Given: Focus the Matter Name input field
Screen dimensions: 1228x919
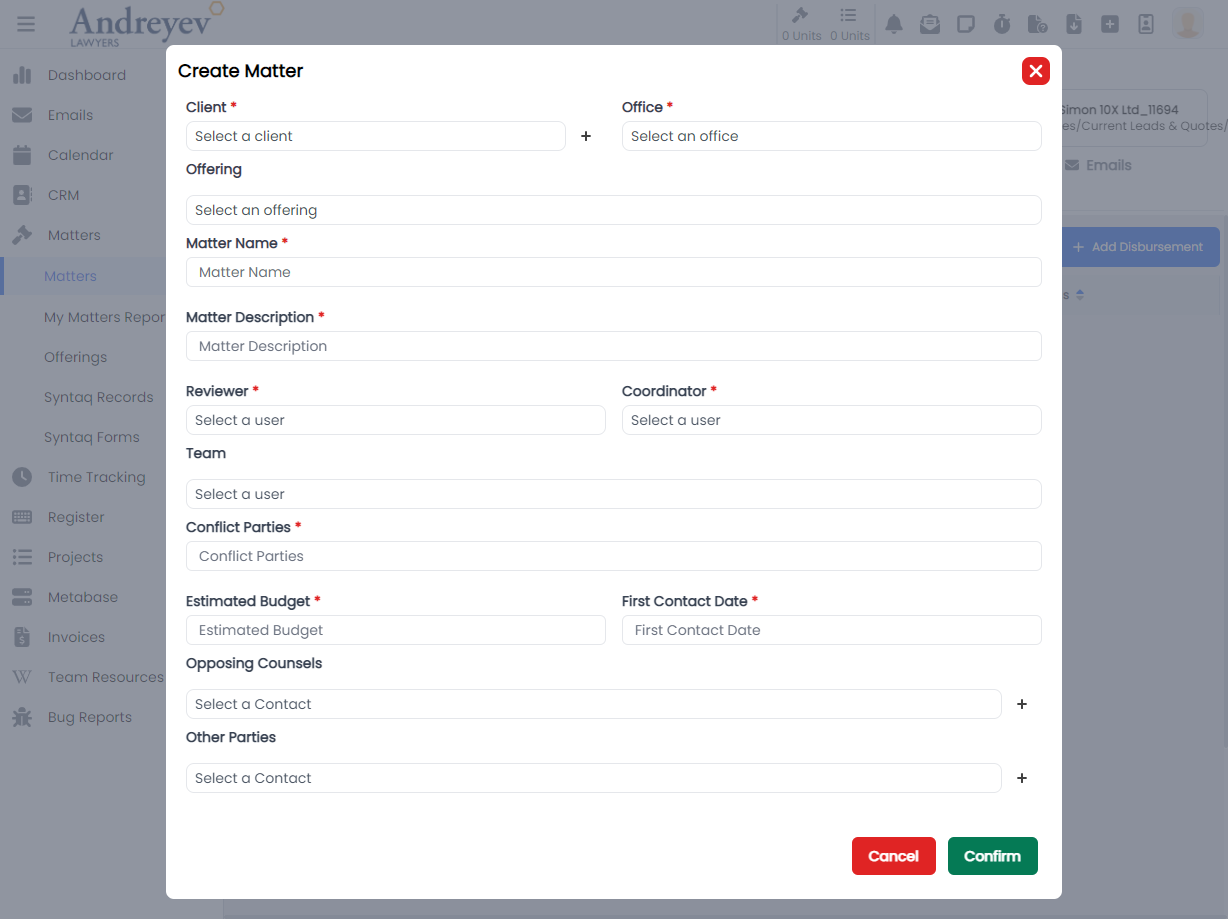Looking at the screenshot, I should coord(613,272).
